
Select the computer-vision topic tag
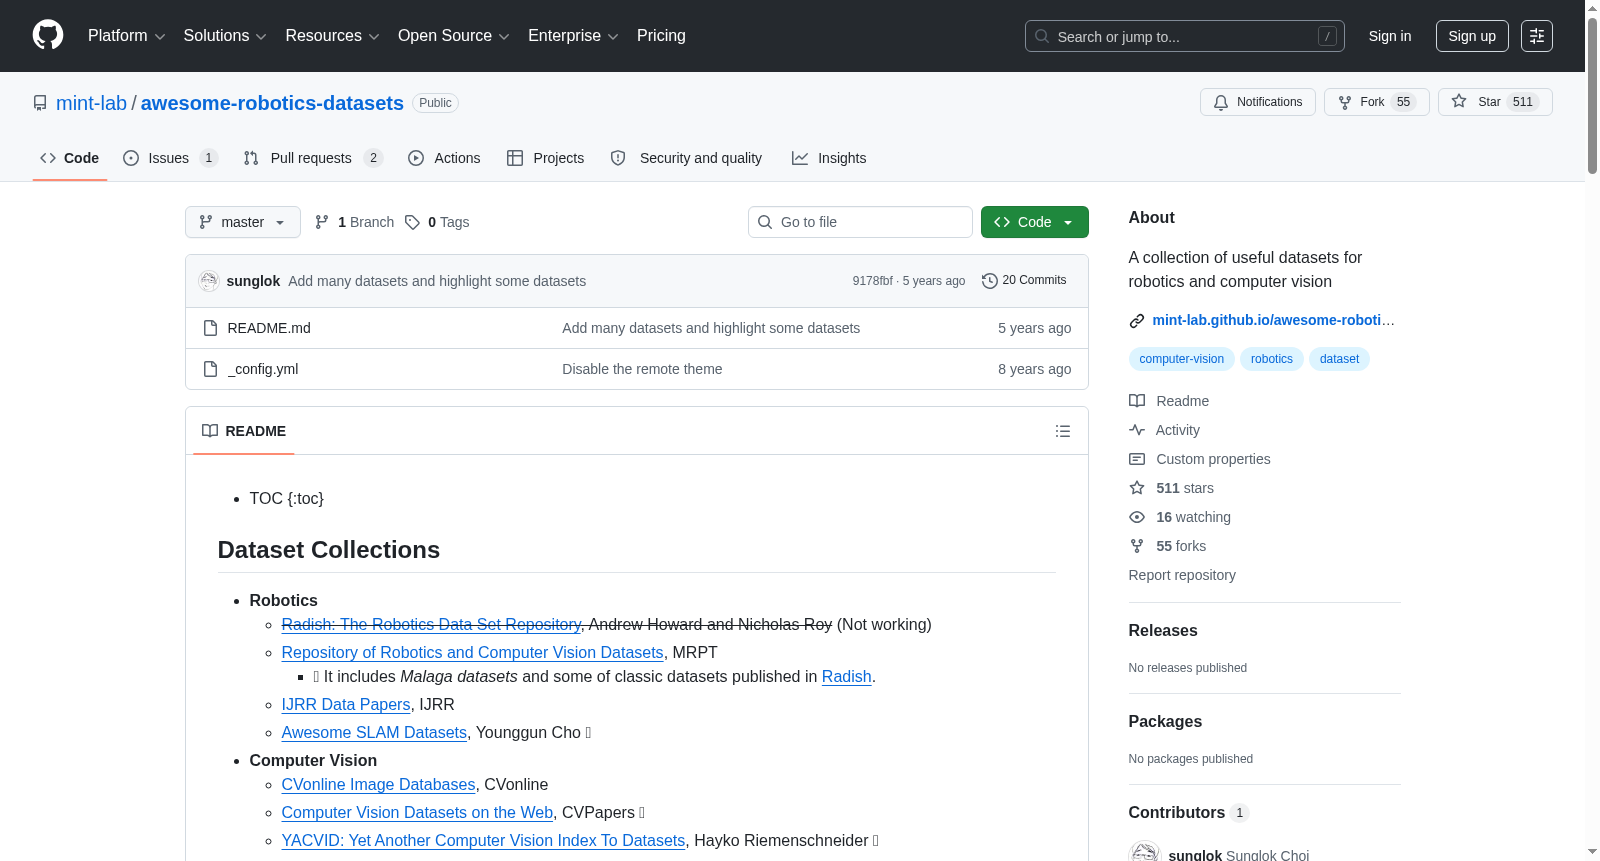(1181, 359)
